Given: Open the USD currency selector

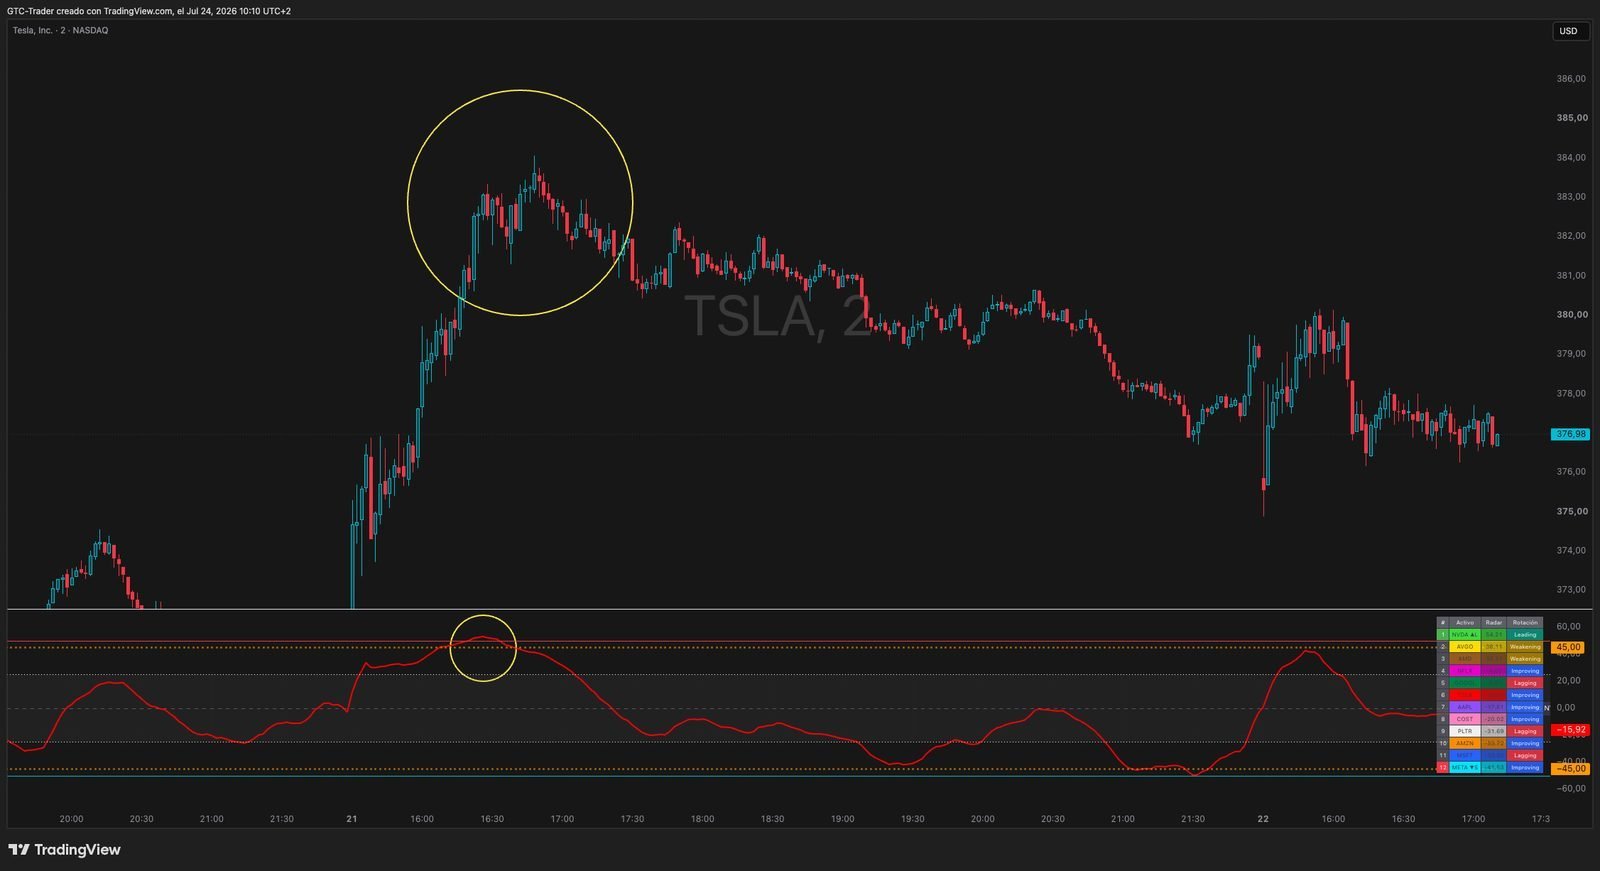Looking at the screenshot, I should tap(1569, 31).
